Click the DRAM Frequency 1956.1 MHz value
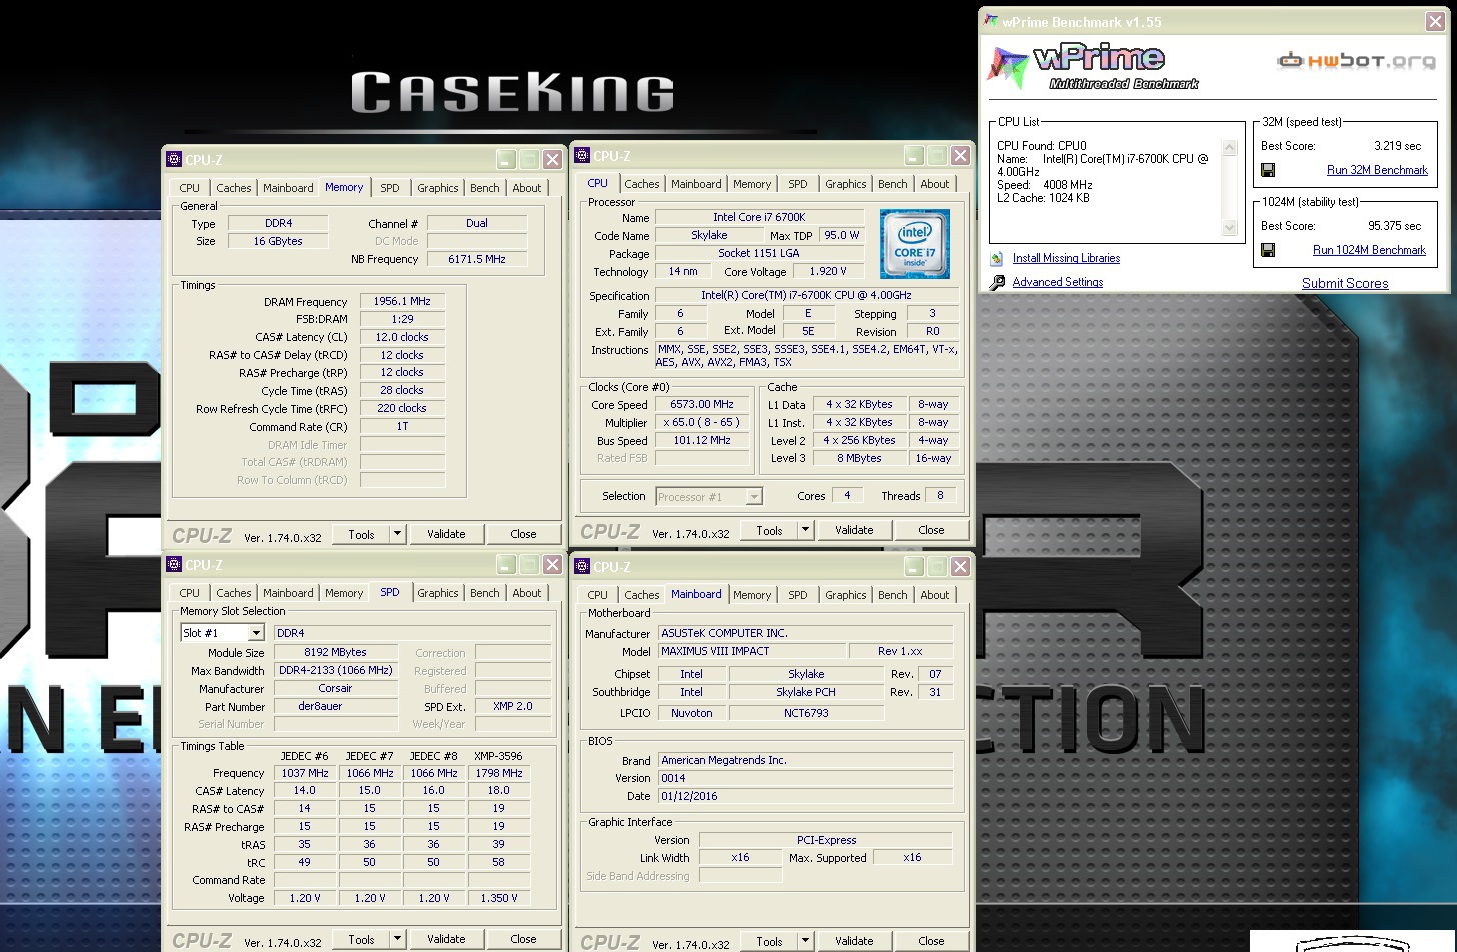This screenshot has height=952, width=1457. [x=402, y=301]
